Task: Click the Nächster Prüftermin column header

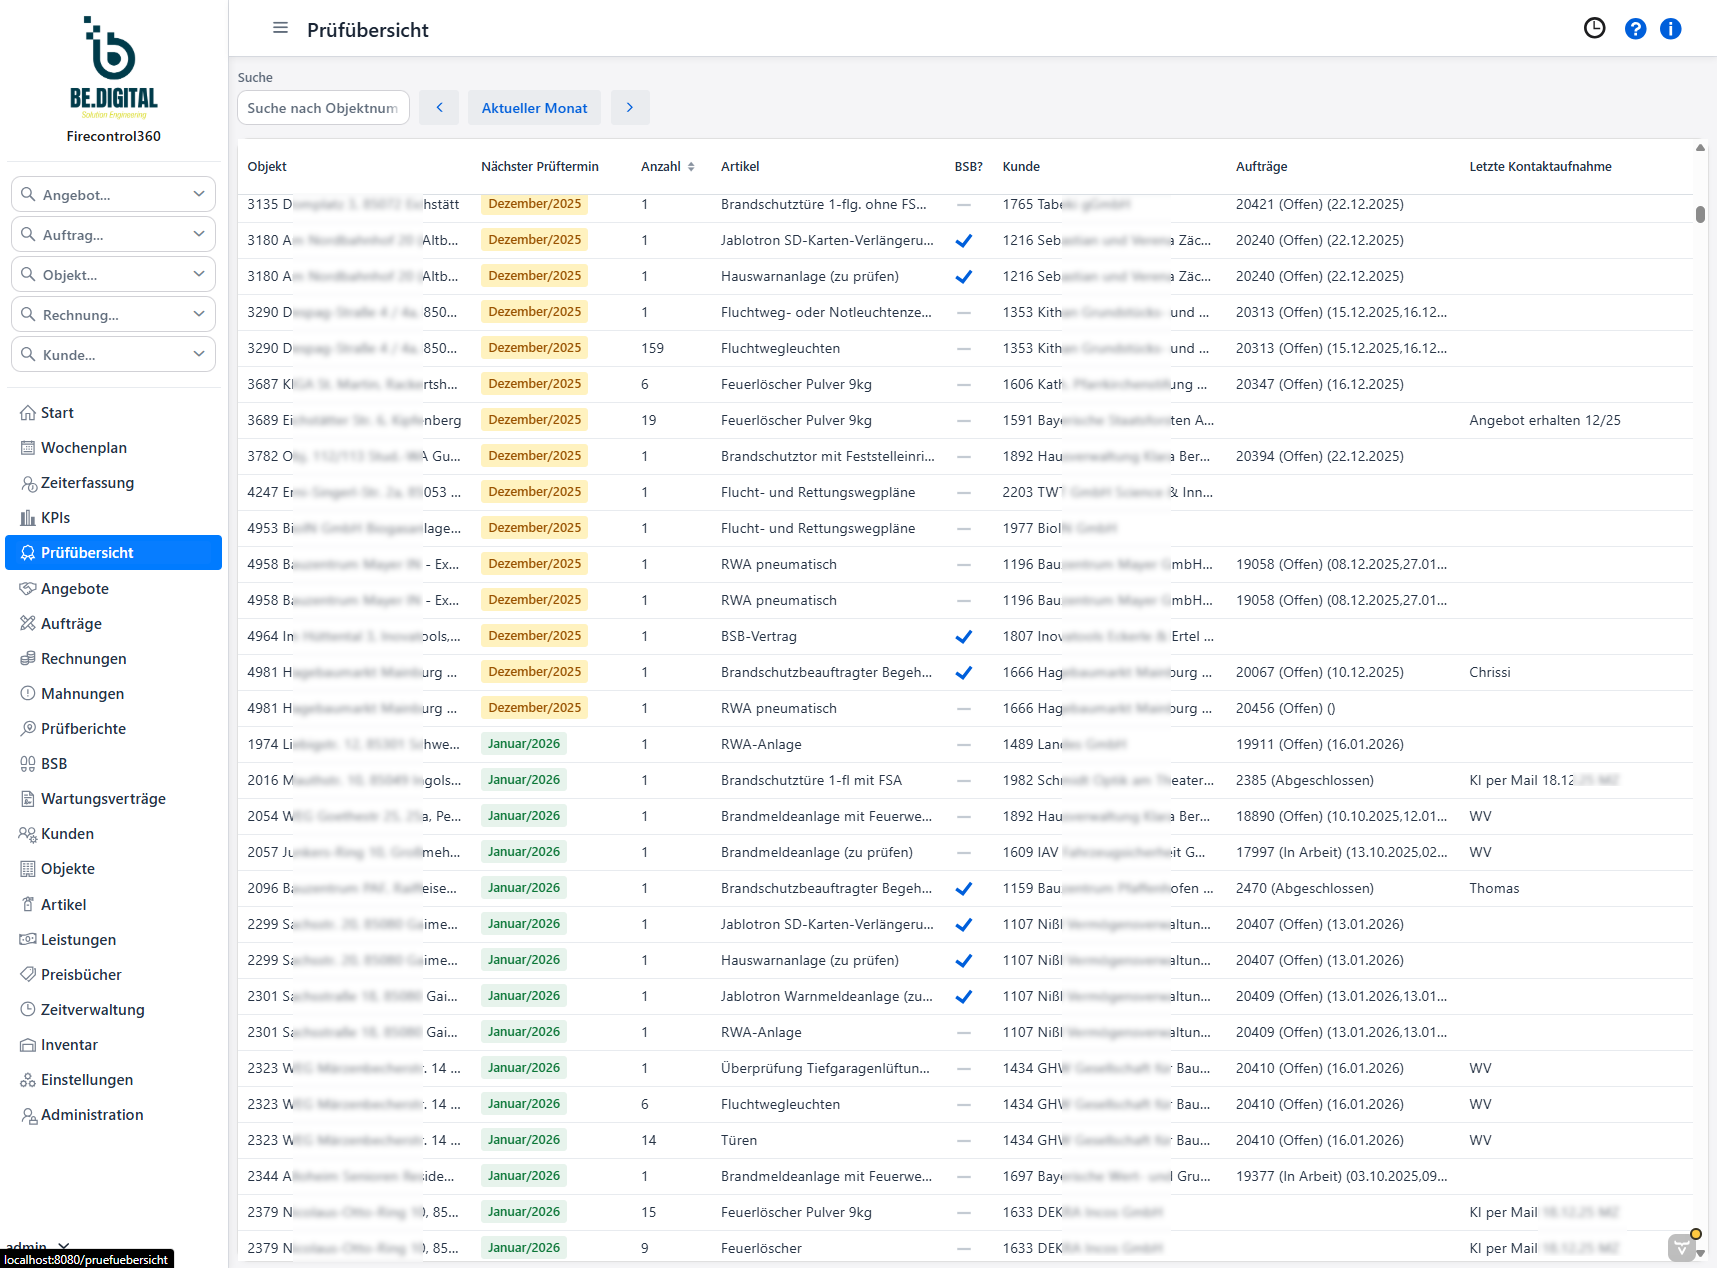Action: coord(539,167)
